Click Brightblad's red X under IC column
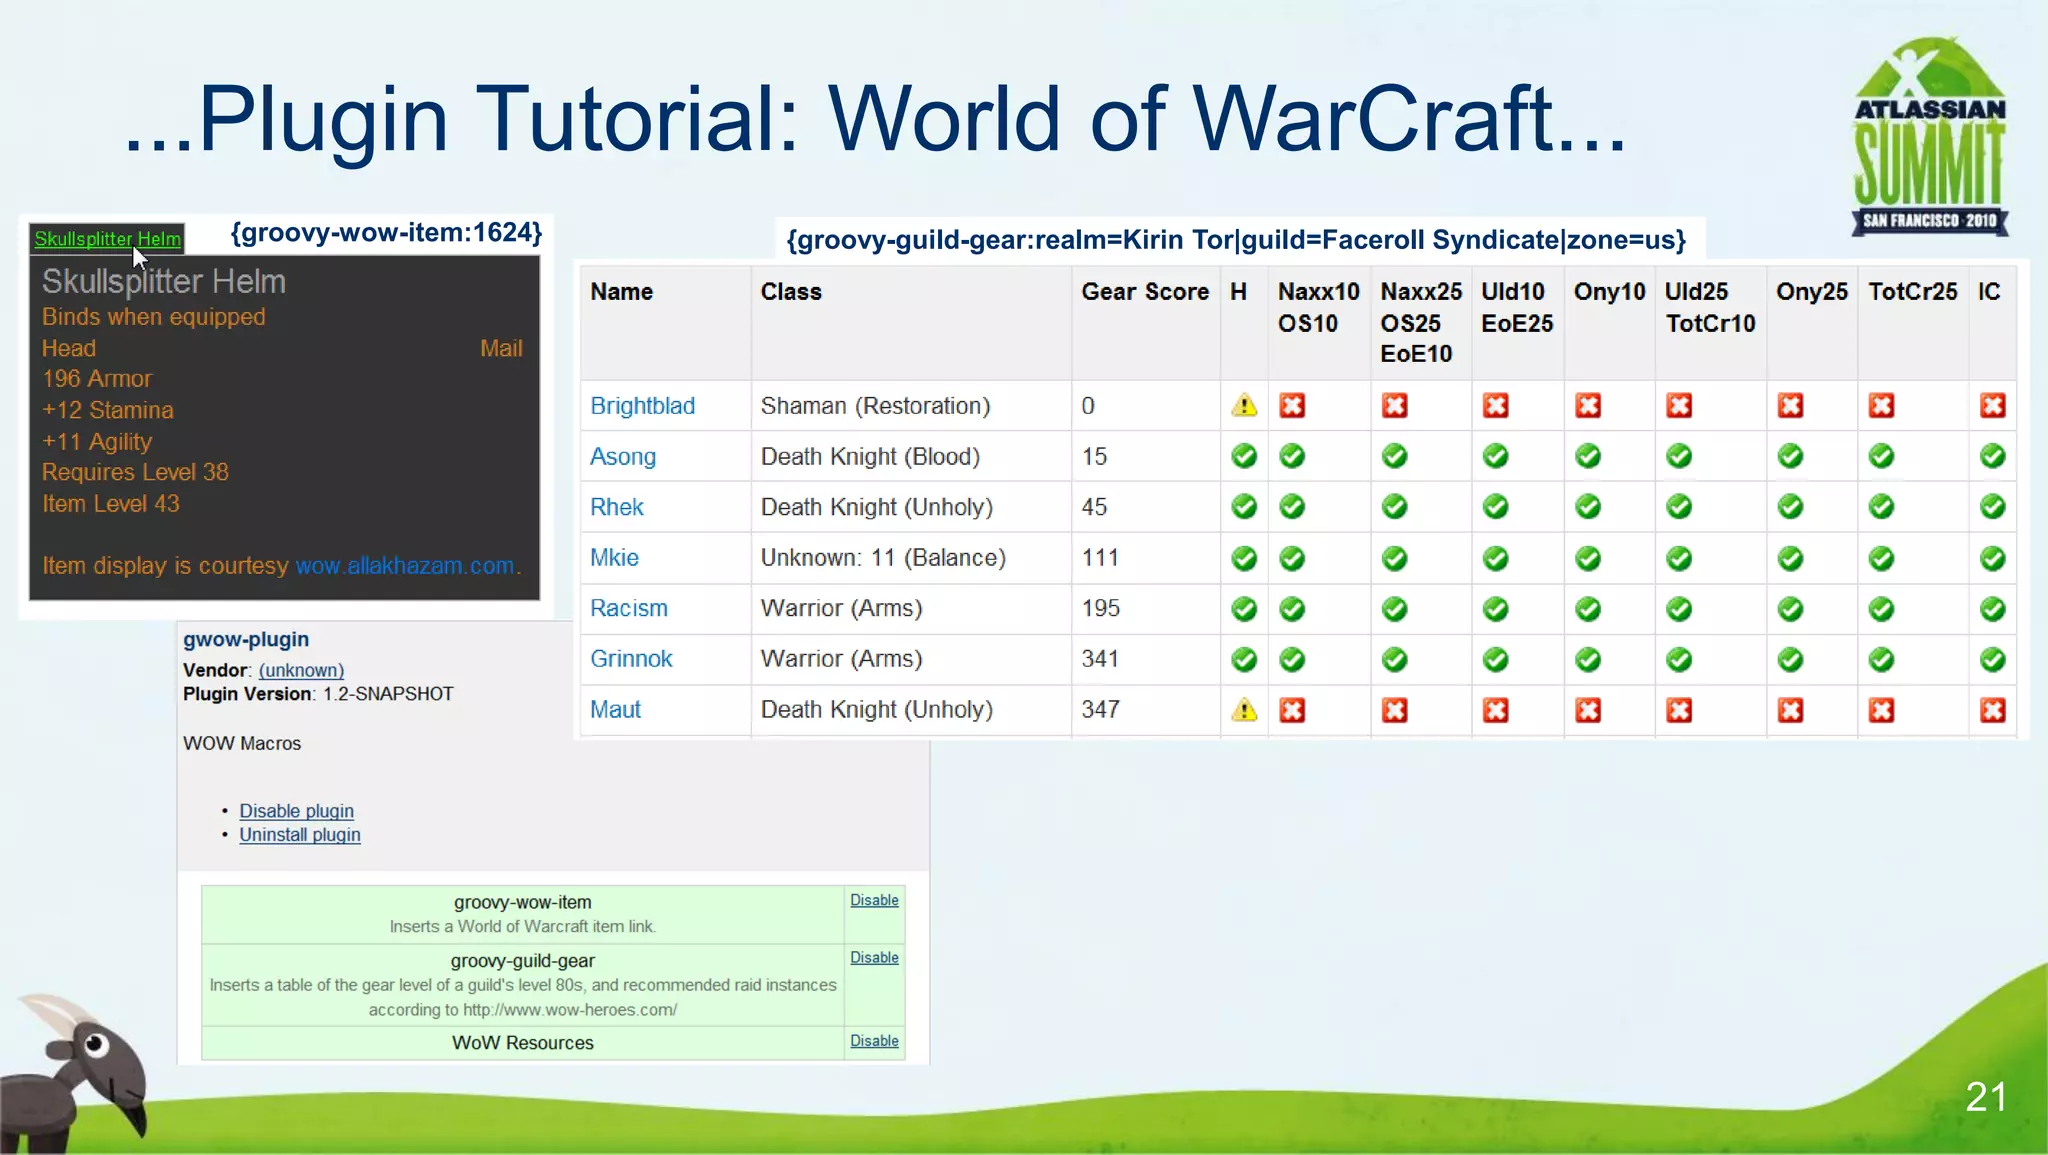This screenshot has width=2048, height=1155. [x=1992, y=406]
